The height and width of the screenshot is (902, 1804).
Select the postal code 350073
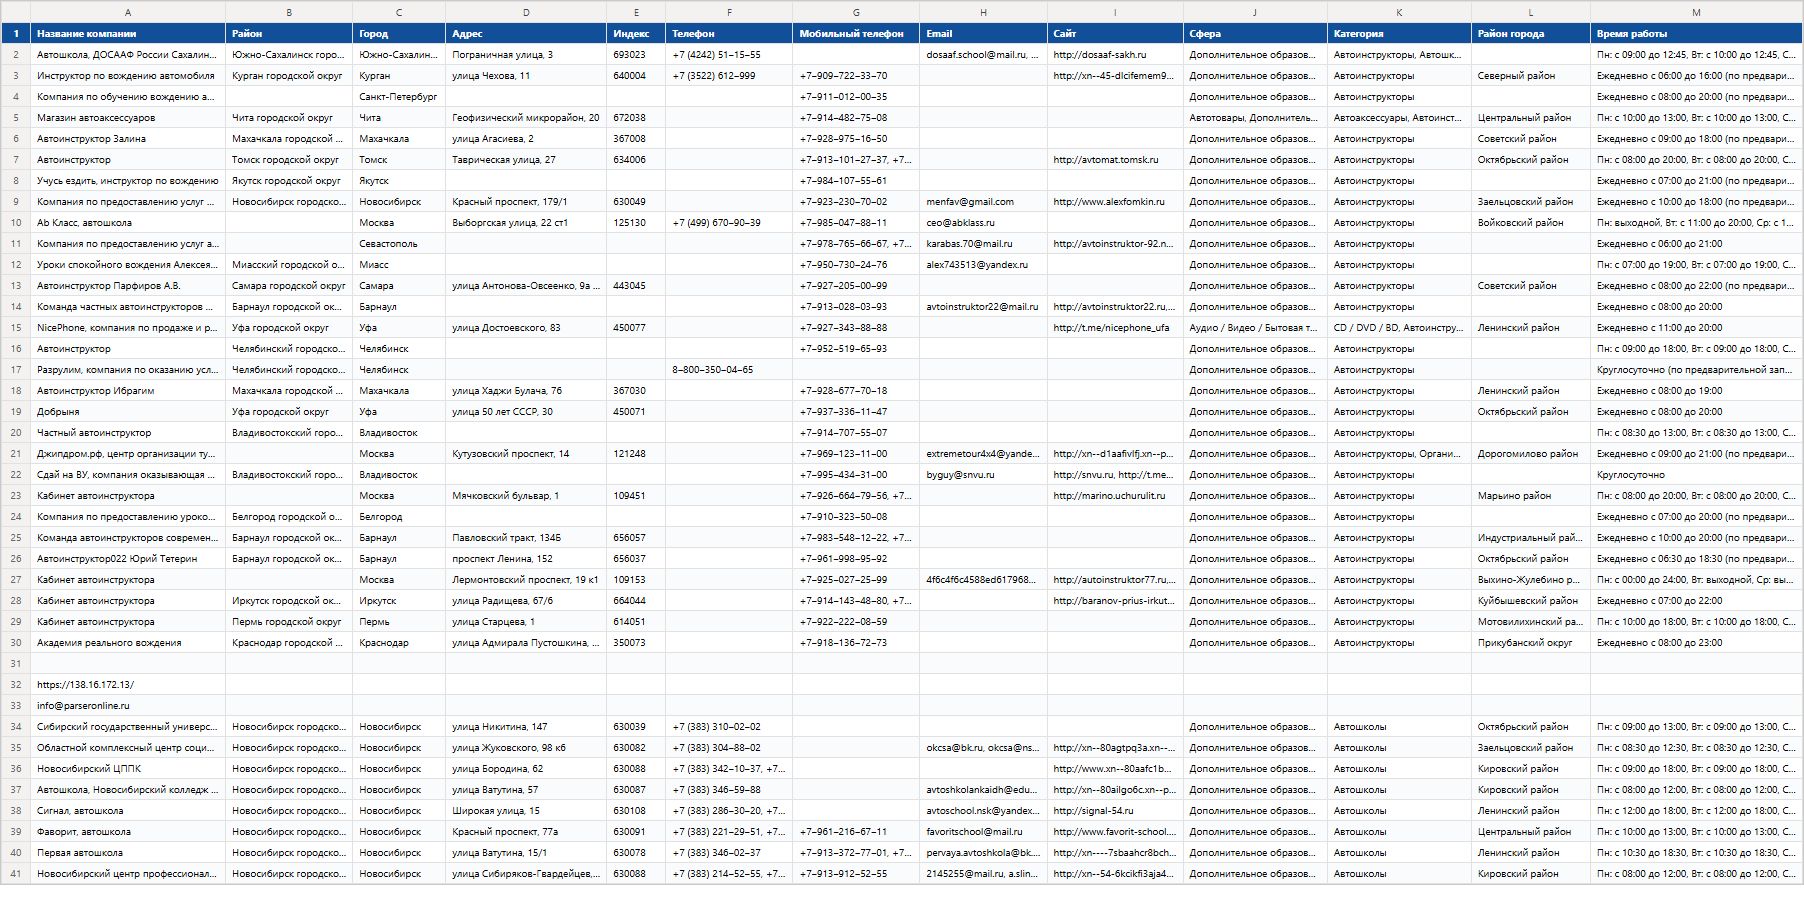636,643
